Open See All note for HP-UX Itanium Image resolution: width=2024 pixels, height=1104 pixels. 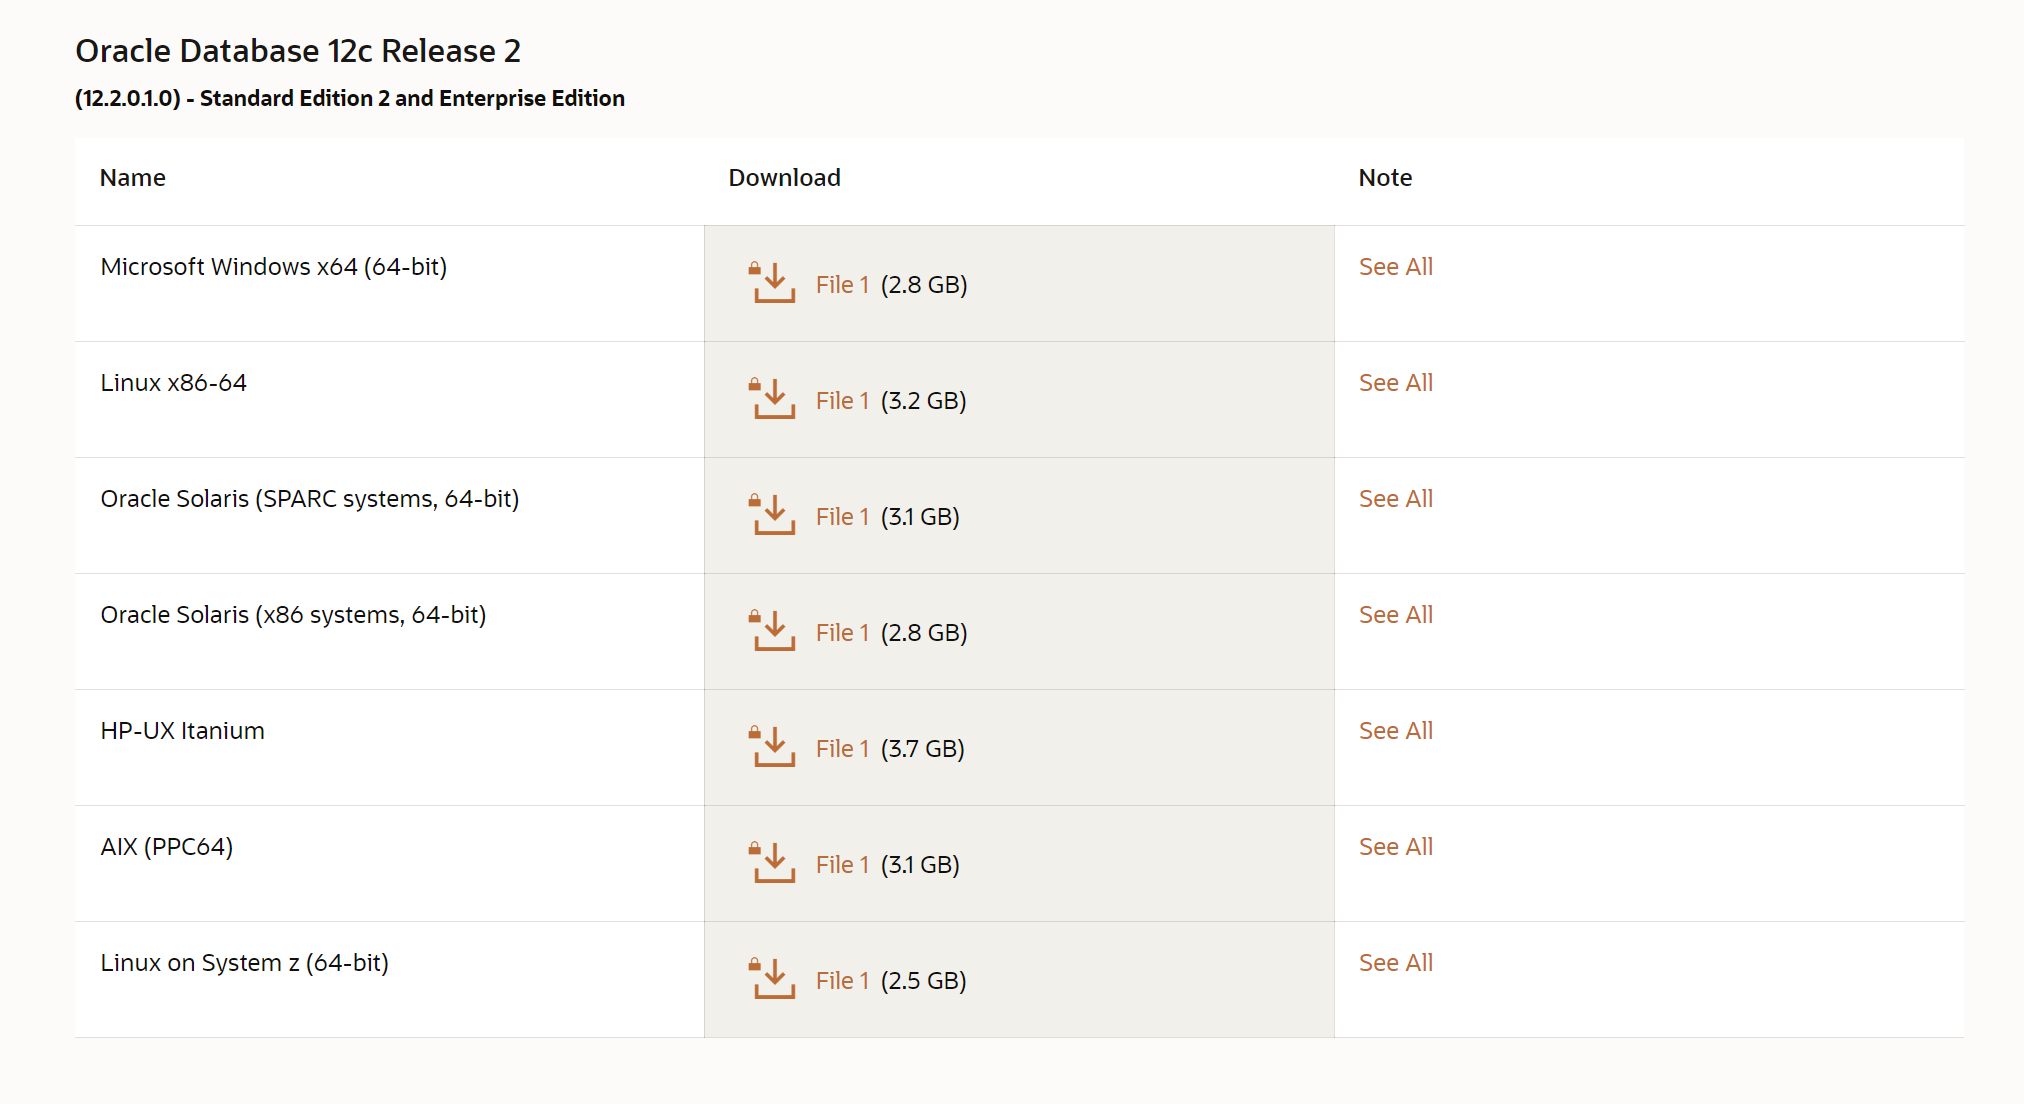pos(1396,731)
